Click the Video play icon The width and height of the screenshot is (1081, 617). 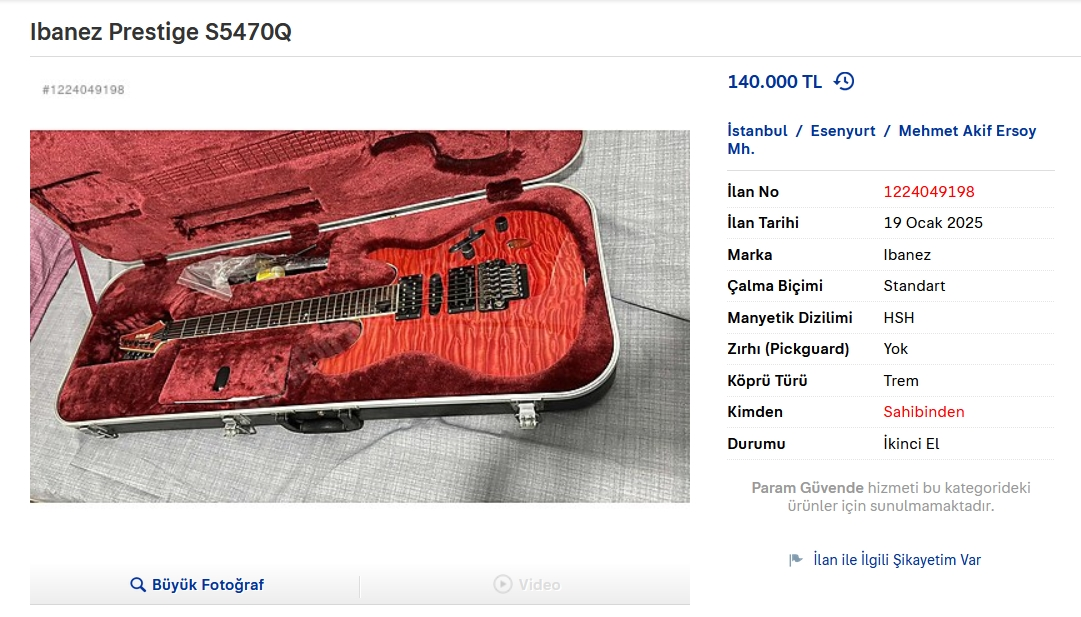click(503, 584)
